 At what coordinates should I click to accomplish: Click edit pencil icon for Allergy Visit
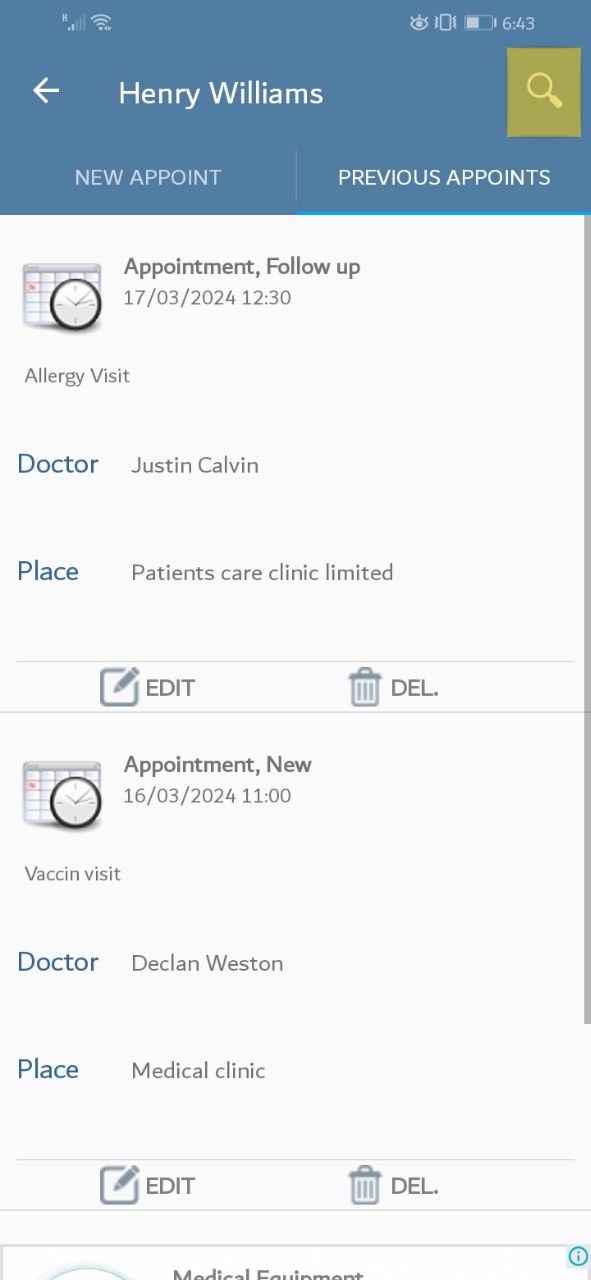[x=120, y=687]
